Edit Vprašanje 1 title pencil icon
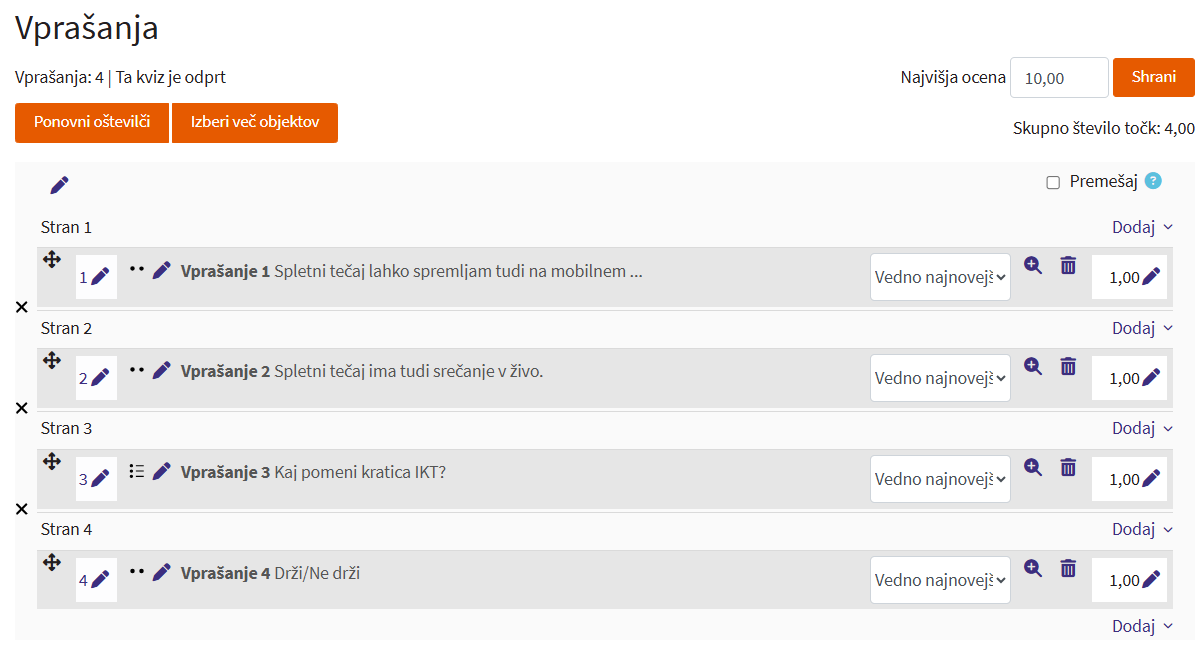This screenshot has width=1203, height=652. pos(162,270)
